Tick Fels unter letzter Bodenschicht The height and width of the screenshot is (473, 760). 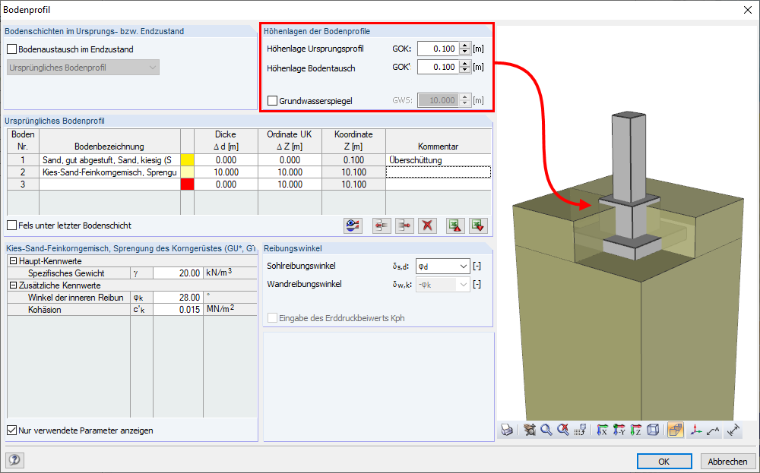pyautogui.click(x=12, y=225)
